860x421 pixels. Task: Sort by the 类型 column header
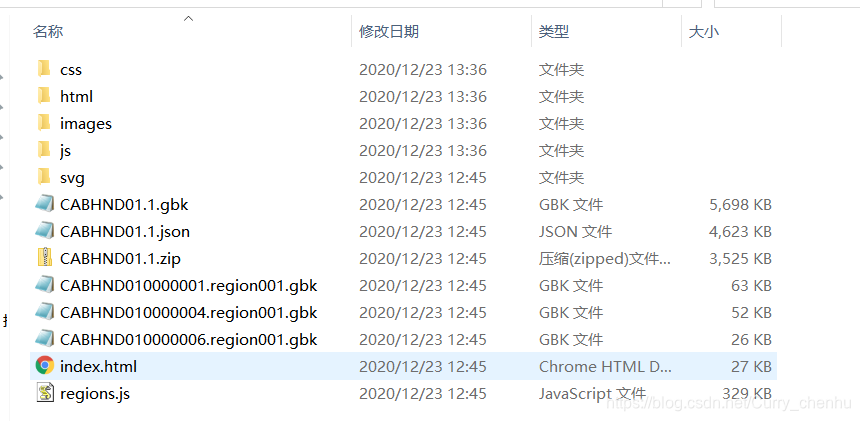553,31
